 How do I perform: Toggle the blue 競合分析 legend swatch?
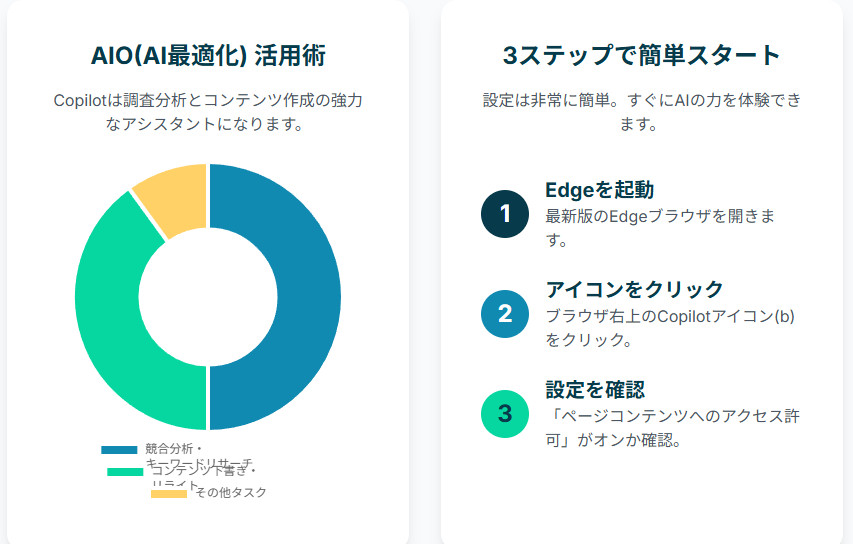coord(119,449)
